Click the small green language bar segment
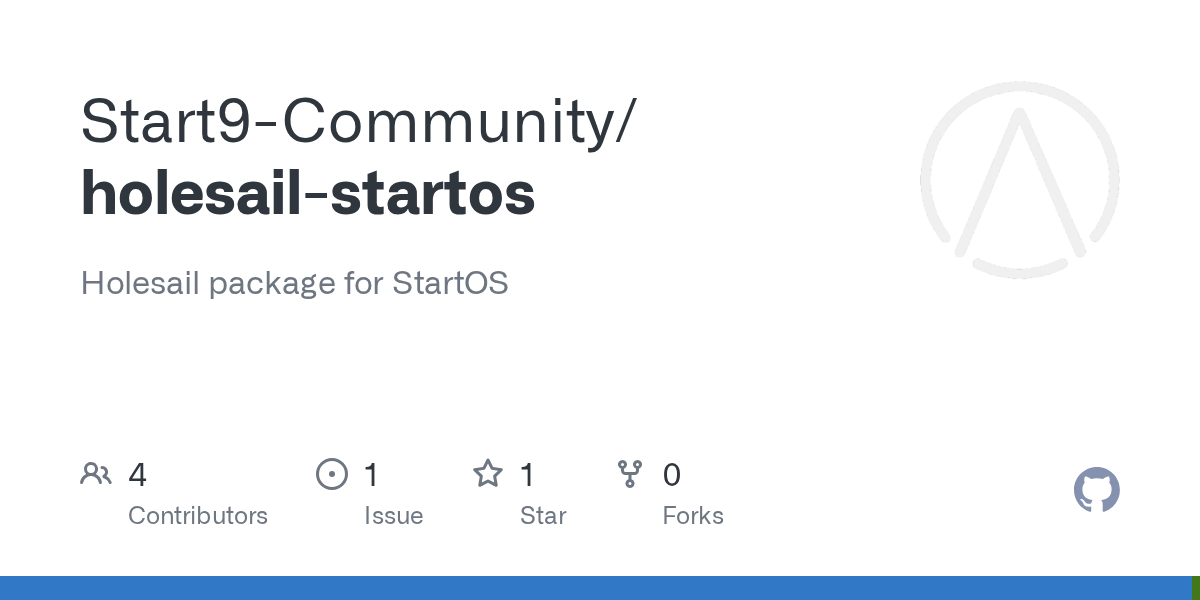The image size is (1200, 600). [x=1196, y=588]
